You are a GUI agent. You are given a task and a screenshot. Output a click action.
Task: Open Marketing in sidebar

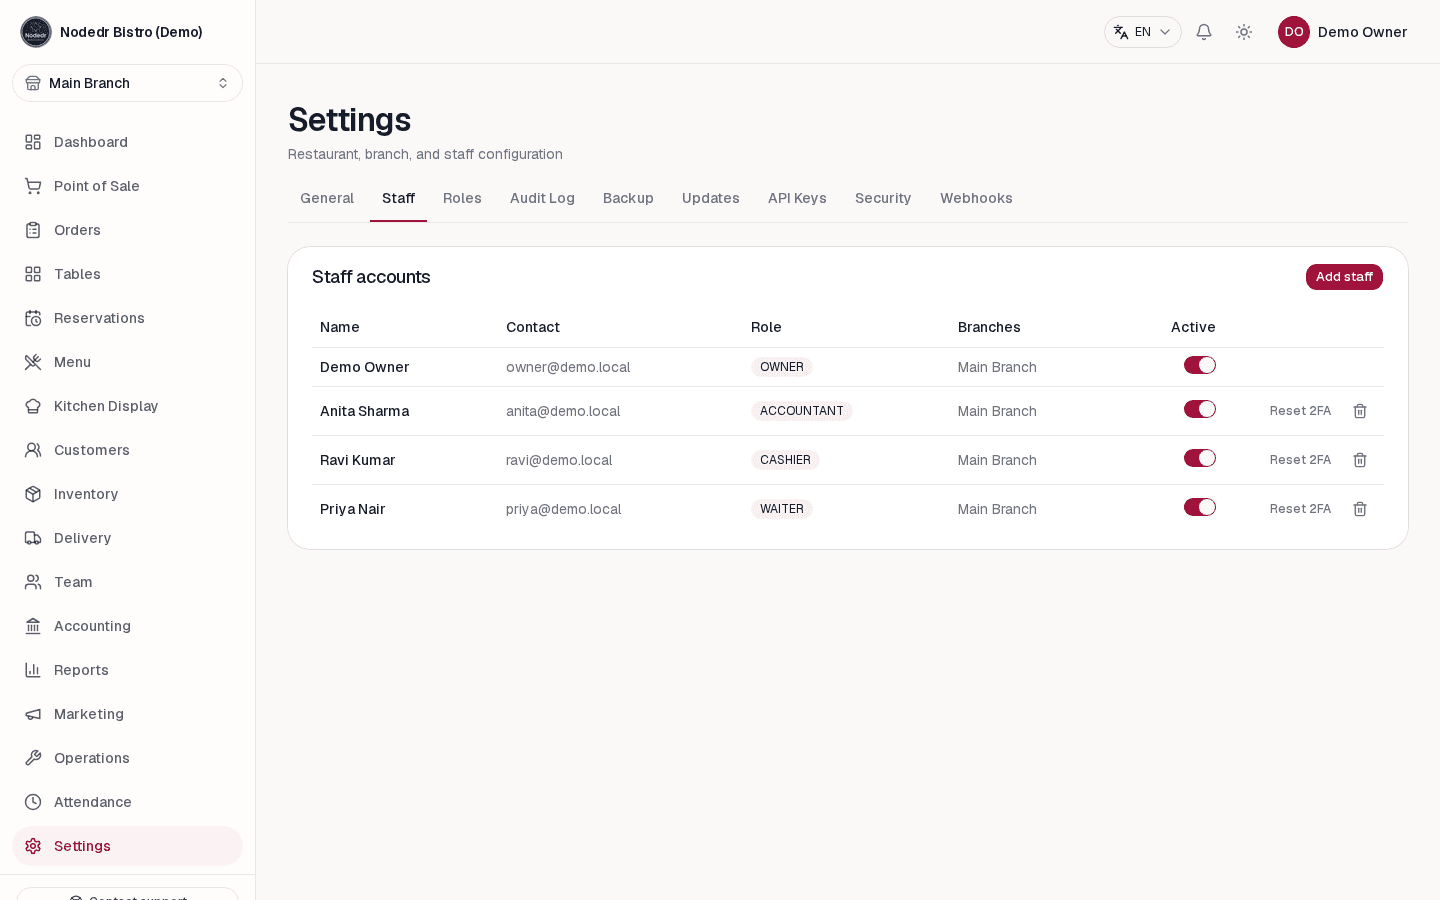pos(127,714)
